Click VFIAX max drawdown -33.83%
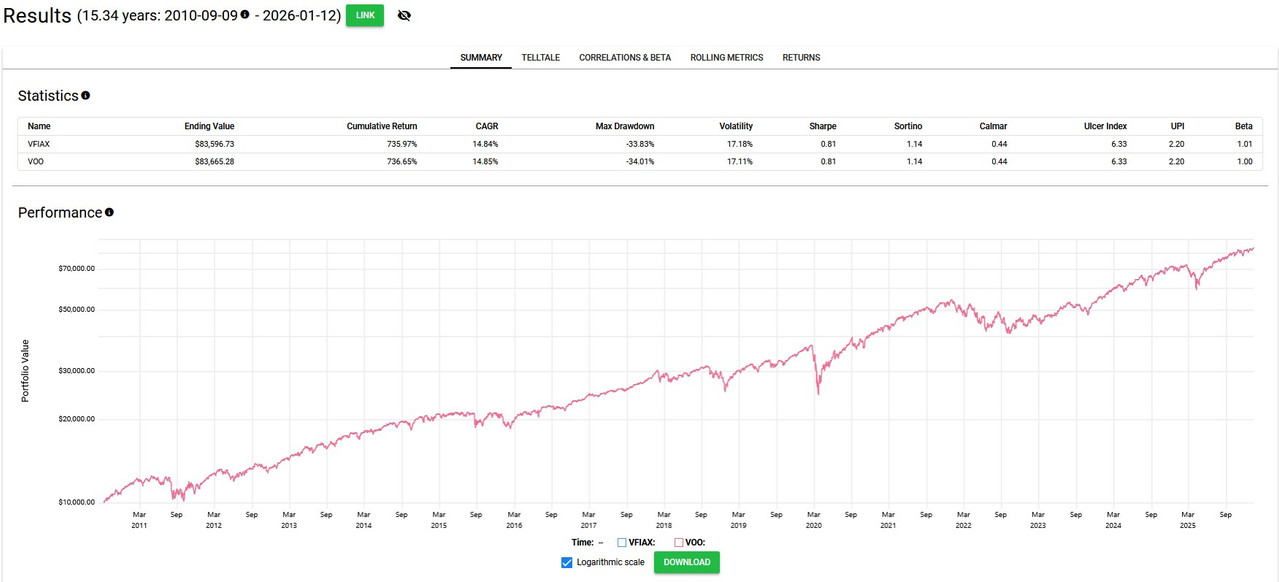1279x582 pixels. (638, 144)
